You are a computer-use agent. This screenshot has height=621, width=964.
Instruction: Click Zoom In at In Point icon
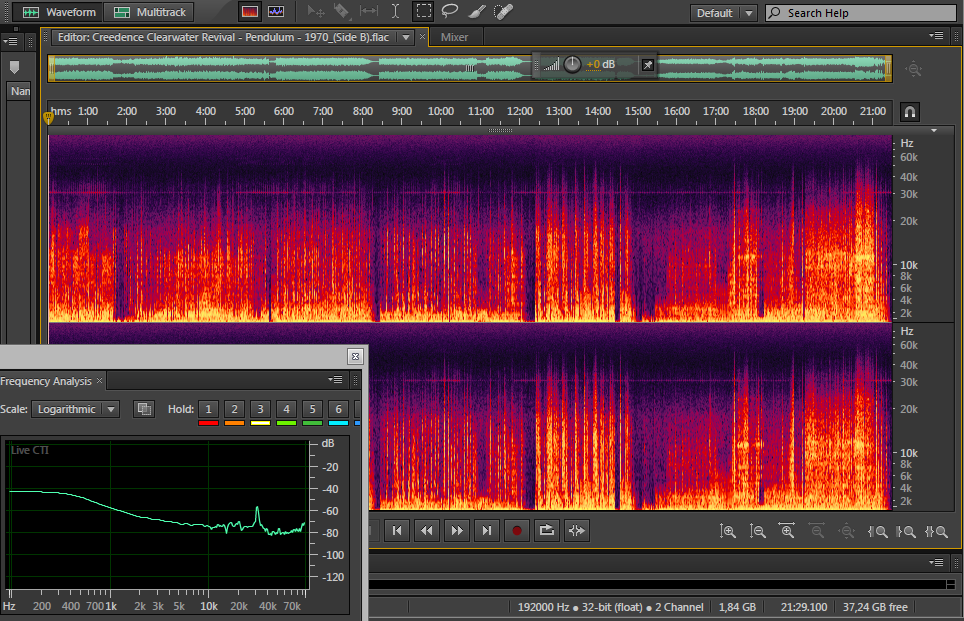point(877,531)
